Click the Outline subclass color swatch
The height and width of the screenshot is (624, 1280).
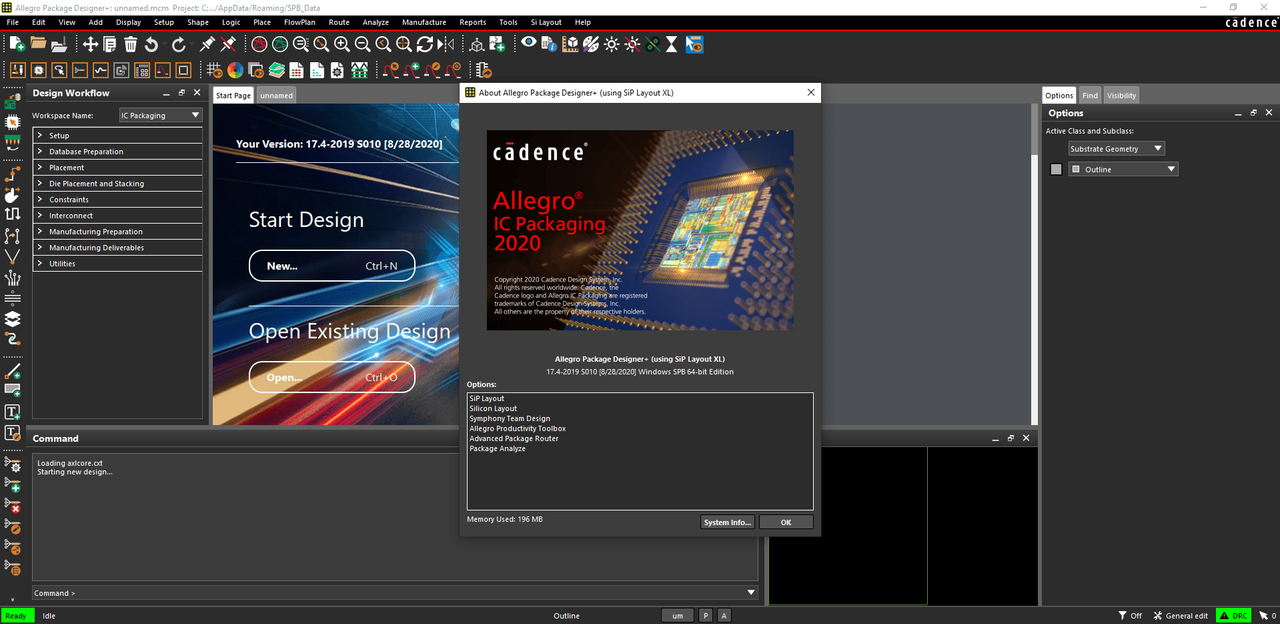[1056, 169]
